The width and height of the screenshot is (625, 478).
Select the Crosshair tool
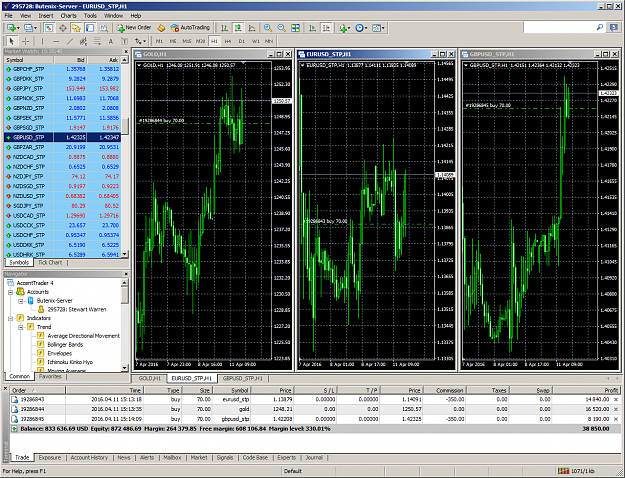26,41
